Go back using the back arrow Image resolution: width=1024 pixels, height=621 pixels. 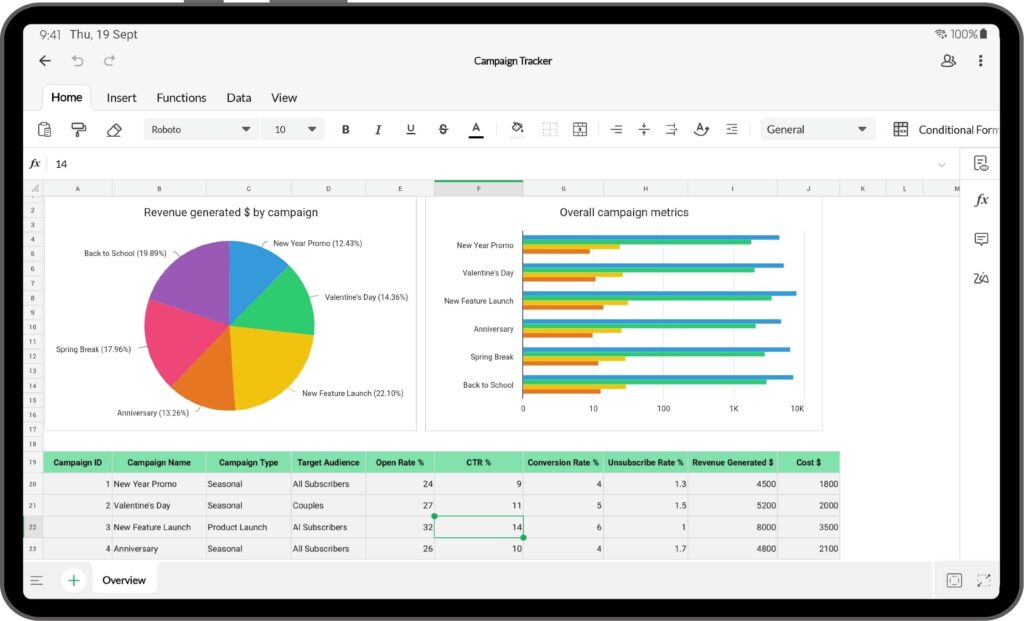pyautogui.click(x=45, y=61)
